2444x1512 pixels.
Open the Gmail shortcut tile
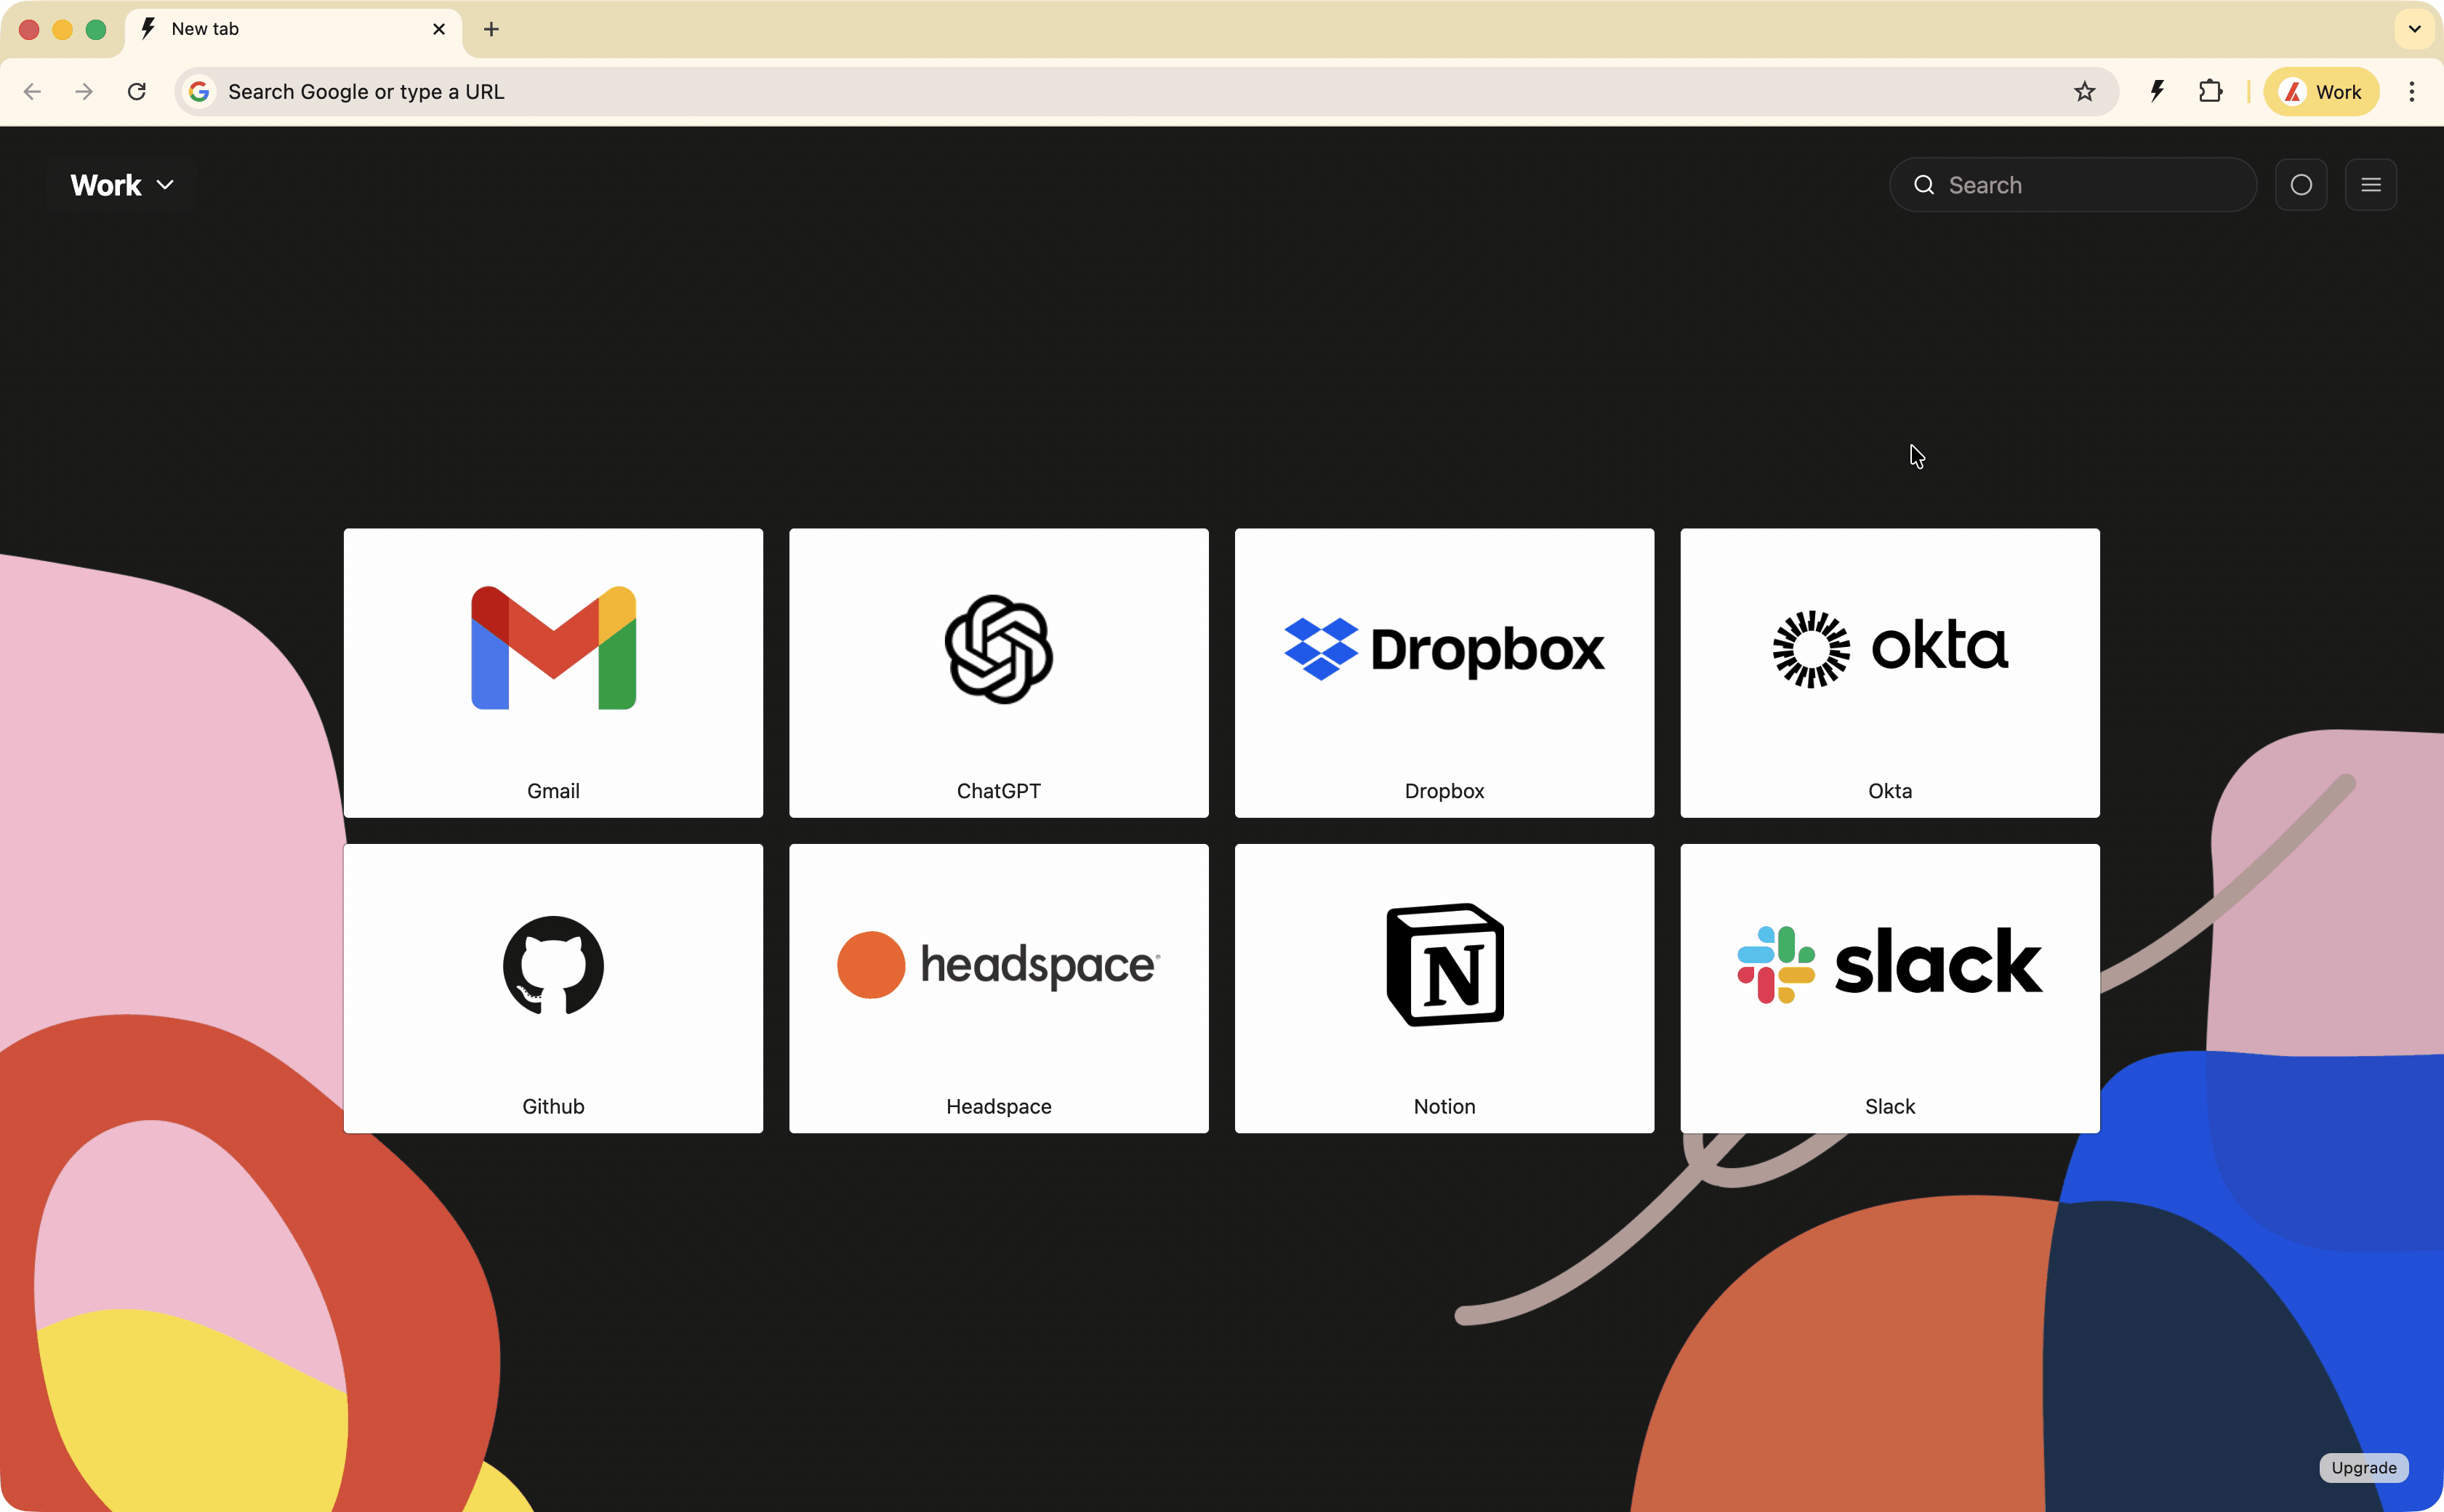553,672
